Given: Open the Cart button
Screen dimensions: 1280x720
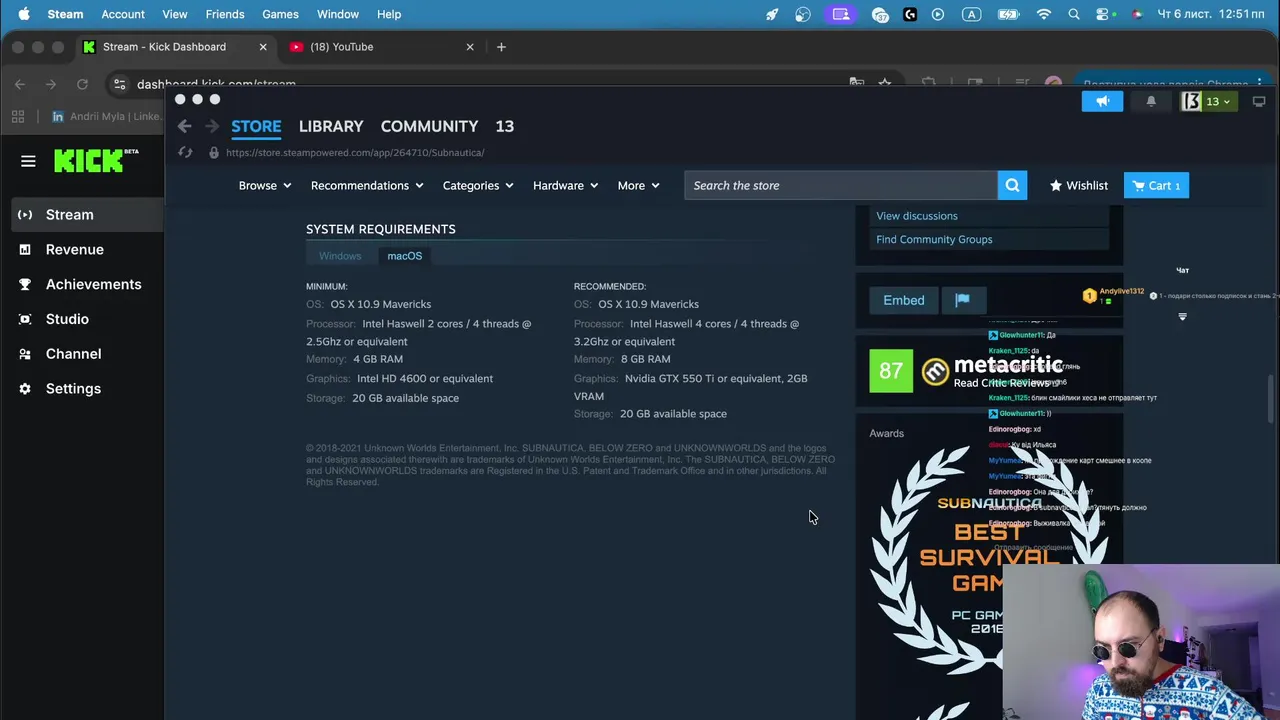Looking at the screenshot, I should point(1156,185).
